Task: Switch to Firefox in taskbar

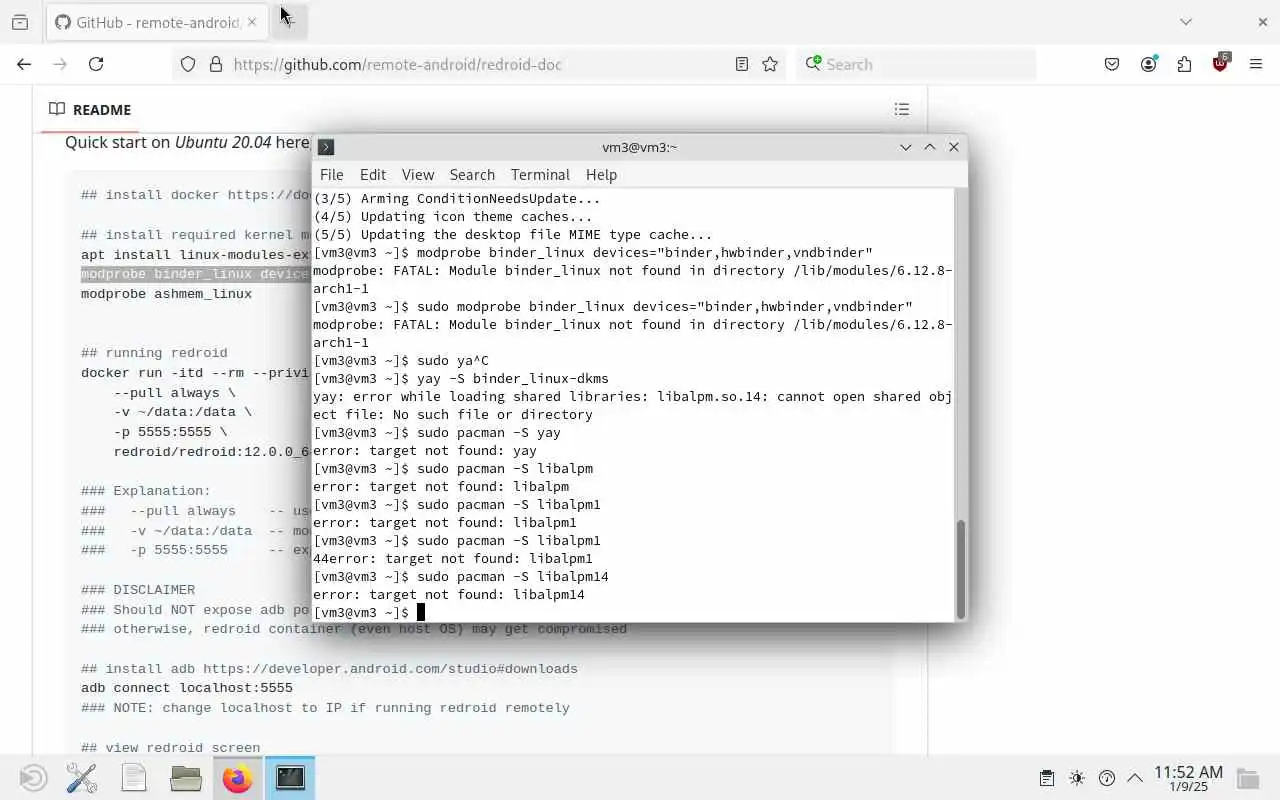Action: pos(238,778)
